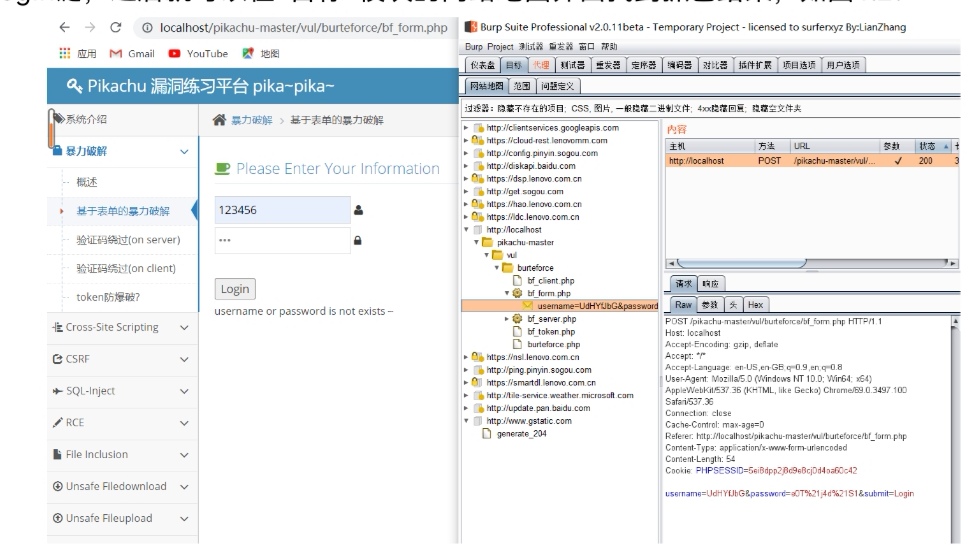Switch to the 响应 response tab
The width and height of the screenshot is (975, 555).
click(x=711, y=284)
